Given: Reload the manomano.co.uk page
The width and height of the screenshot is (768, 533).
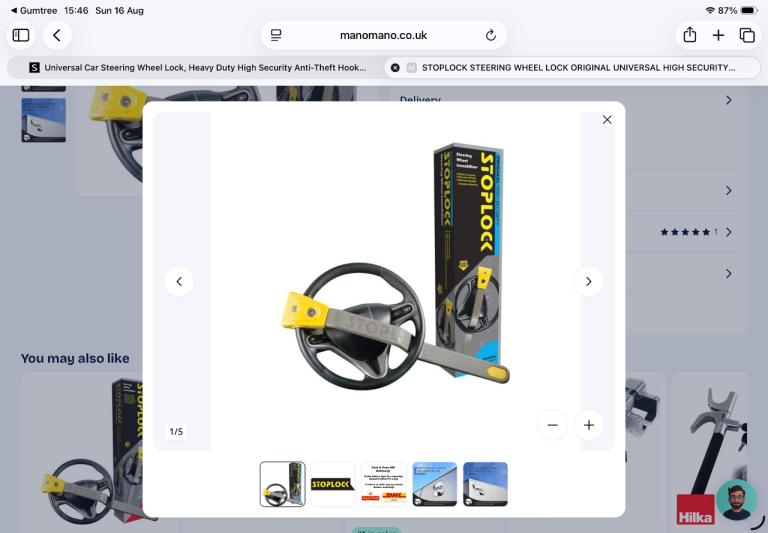Looking at the screenshot, I should [490, 35].
